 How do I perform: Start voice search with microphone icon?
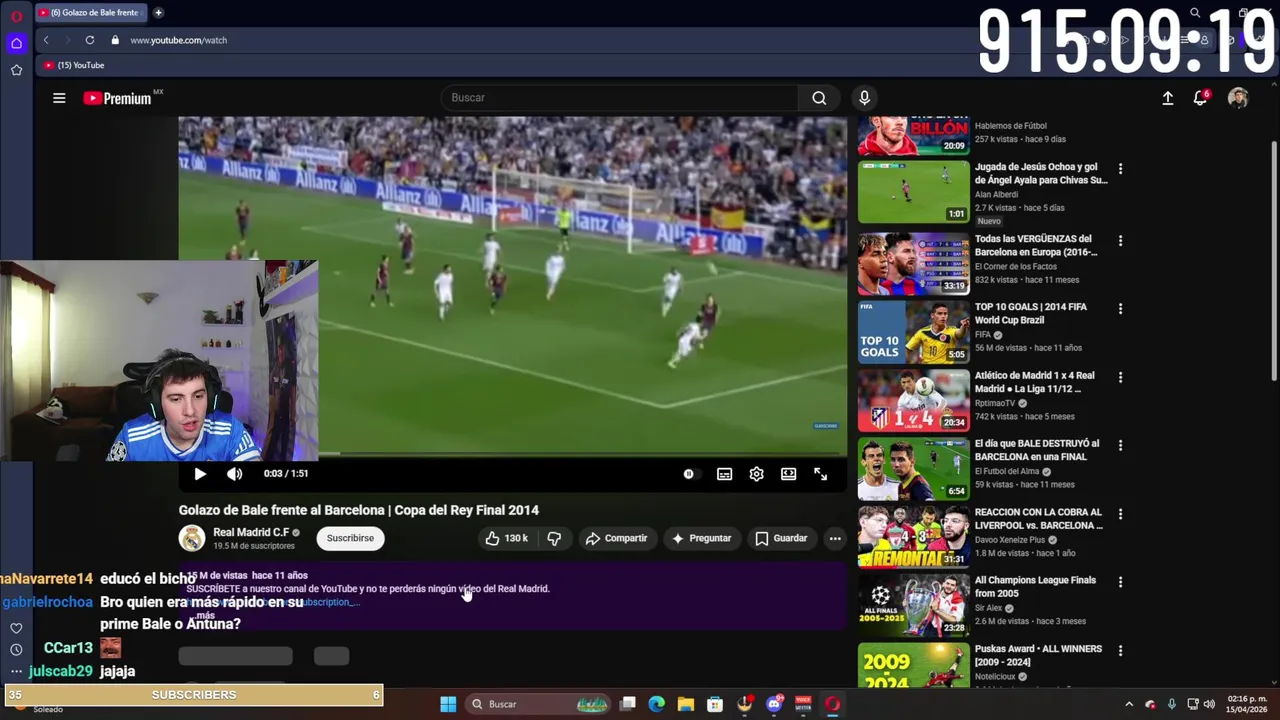click(864, 98)
